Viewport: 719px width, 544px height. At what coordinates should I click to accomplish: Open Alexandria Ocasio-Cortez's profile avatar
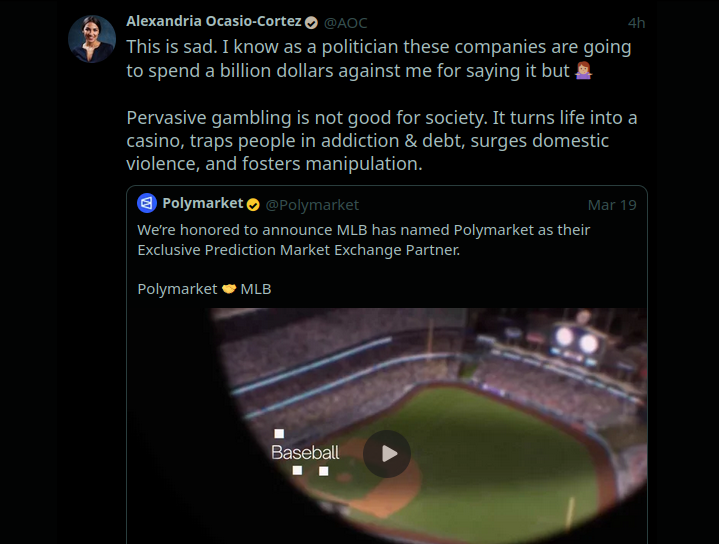92,39
